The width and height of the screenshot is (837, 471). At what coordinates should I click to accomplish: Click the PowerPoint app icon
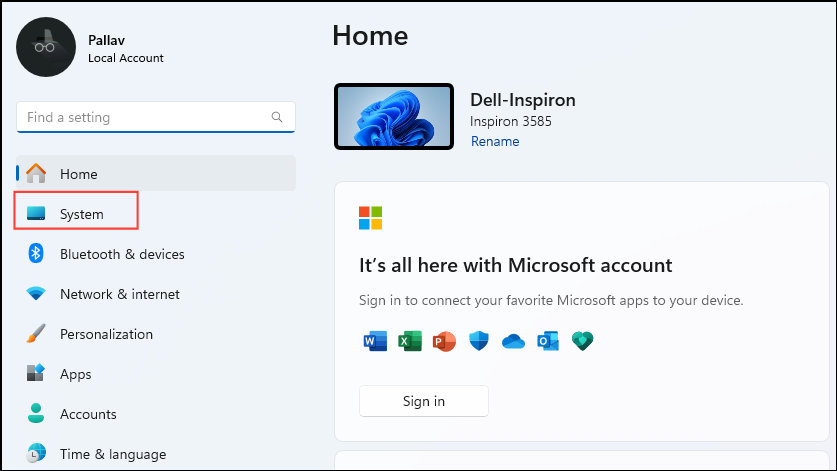coord(444,341)
